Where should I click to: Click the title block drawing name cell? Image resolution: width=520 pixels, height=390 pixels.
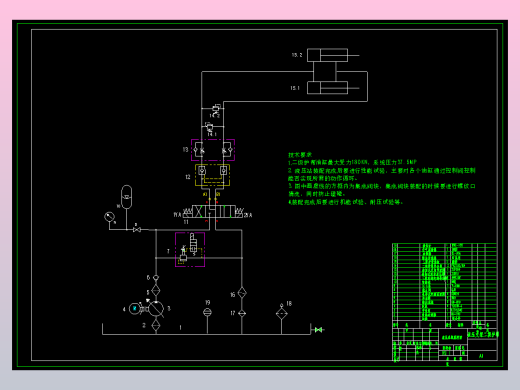[452, 337]
